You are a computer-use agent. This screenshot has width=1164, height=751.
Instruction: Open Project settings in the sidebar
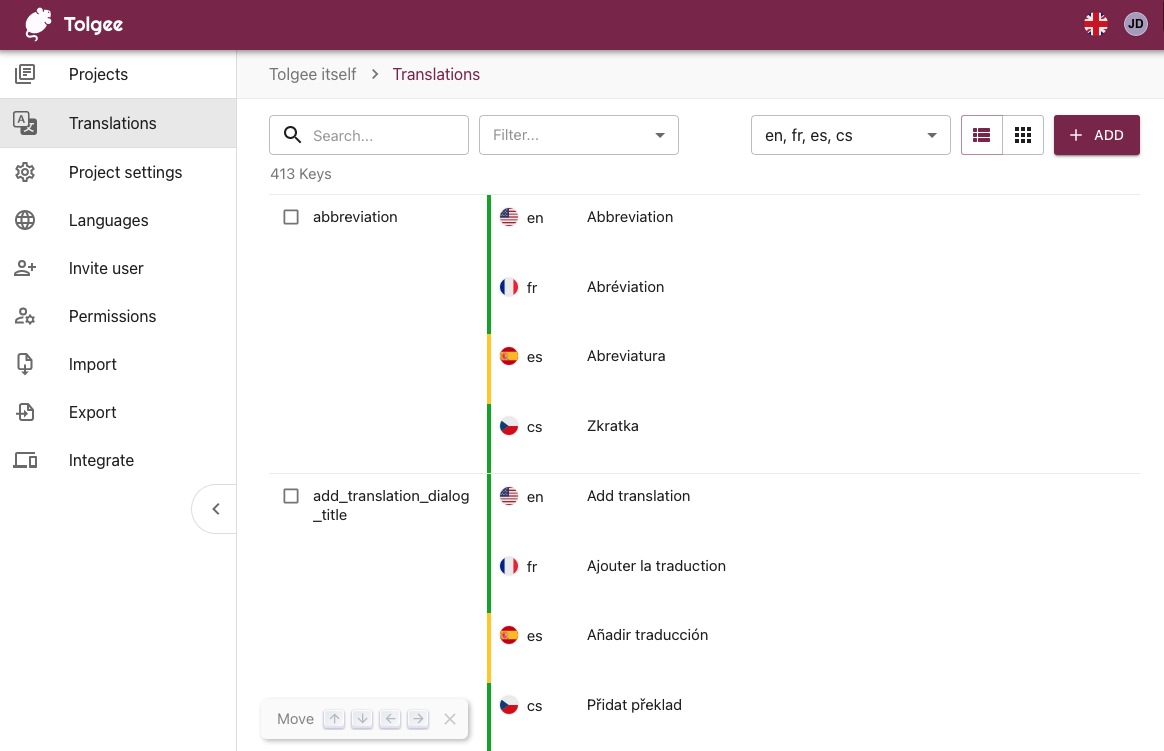pyautogui.click(x=118, y=172)
